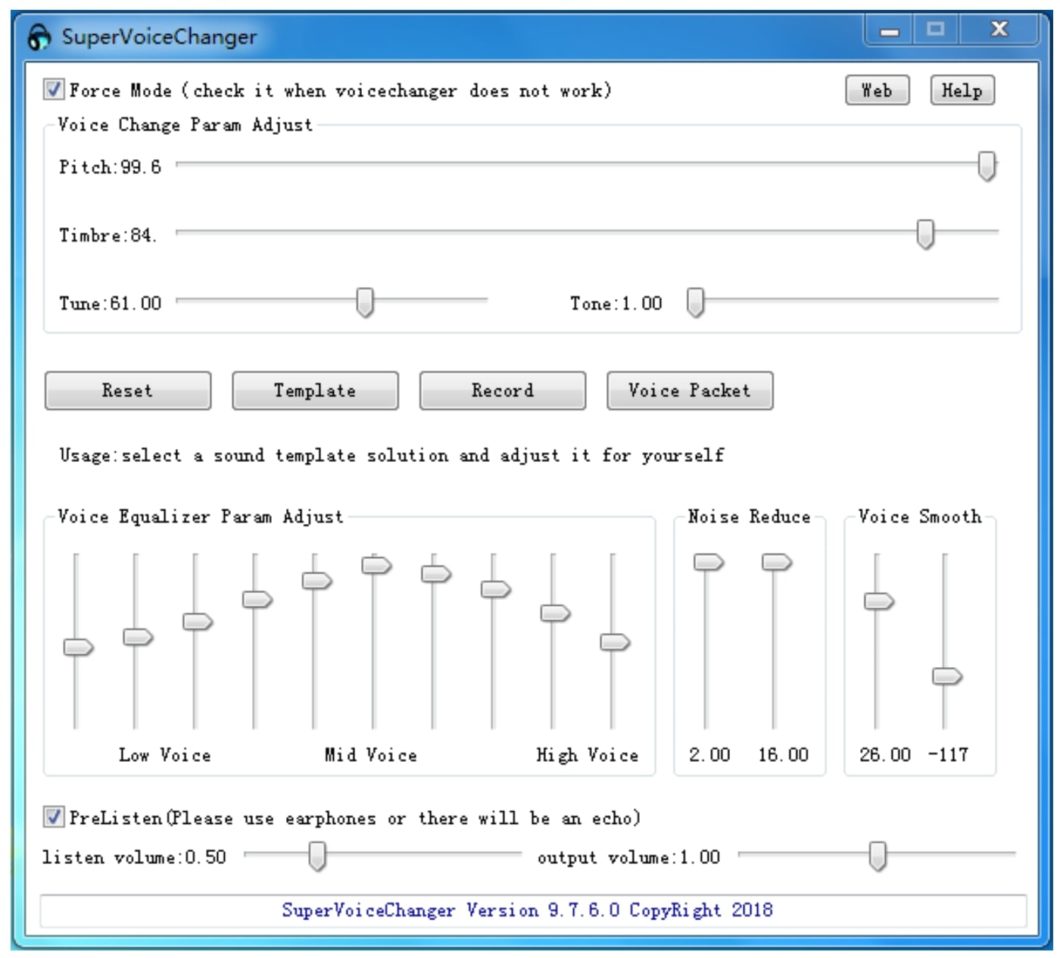Click the 'Timbre:84.' value label
The image size is (1060, 958).
(108, 235)
